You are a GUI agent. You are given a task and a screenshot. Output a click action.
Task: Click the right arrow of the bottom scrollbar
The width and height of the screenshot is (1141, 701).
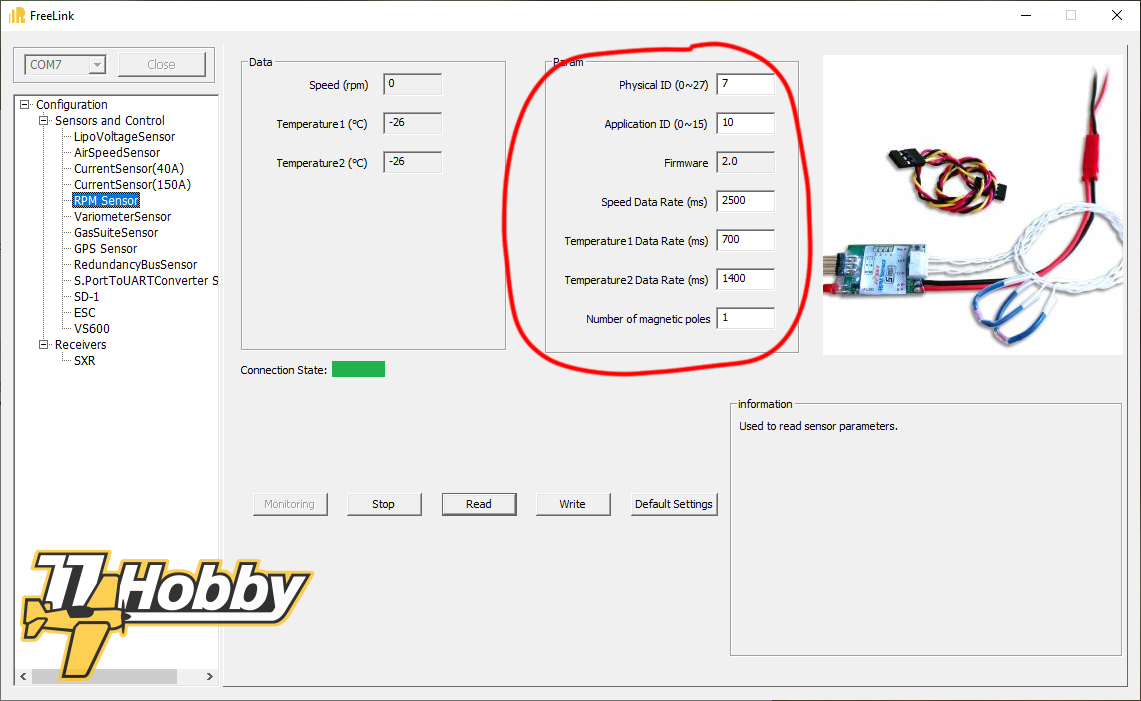click(x=209, y=676)
